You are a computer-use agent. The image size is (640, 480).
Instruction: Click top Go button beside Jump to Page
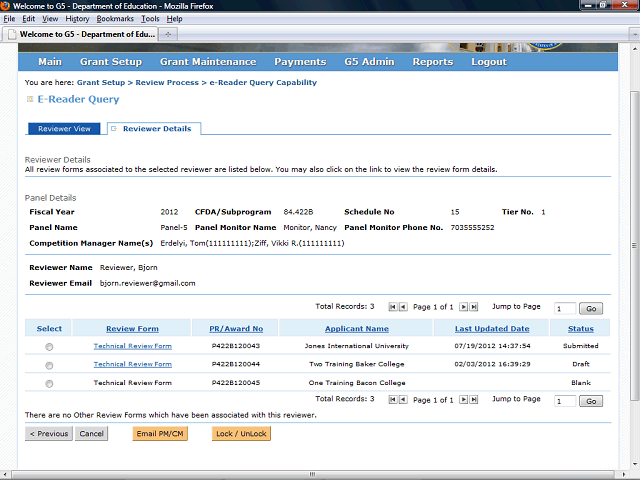591,309
